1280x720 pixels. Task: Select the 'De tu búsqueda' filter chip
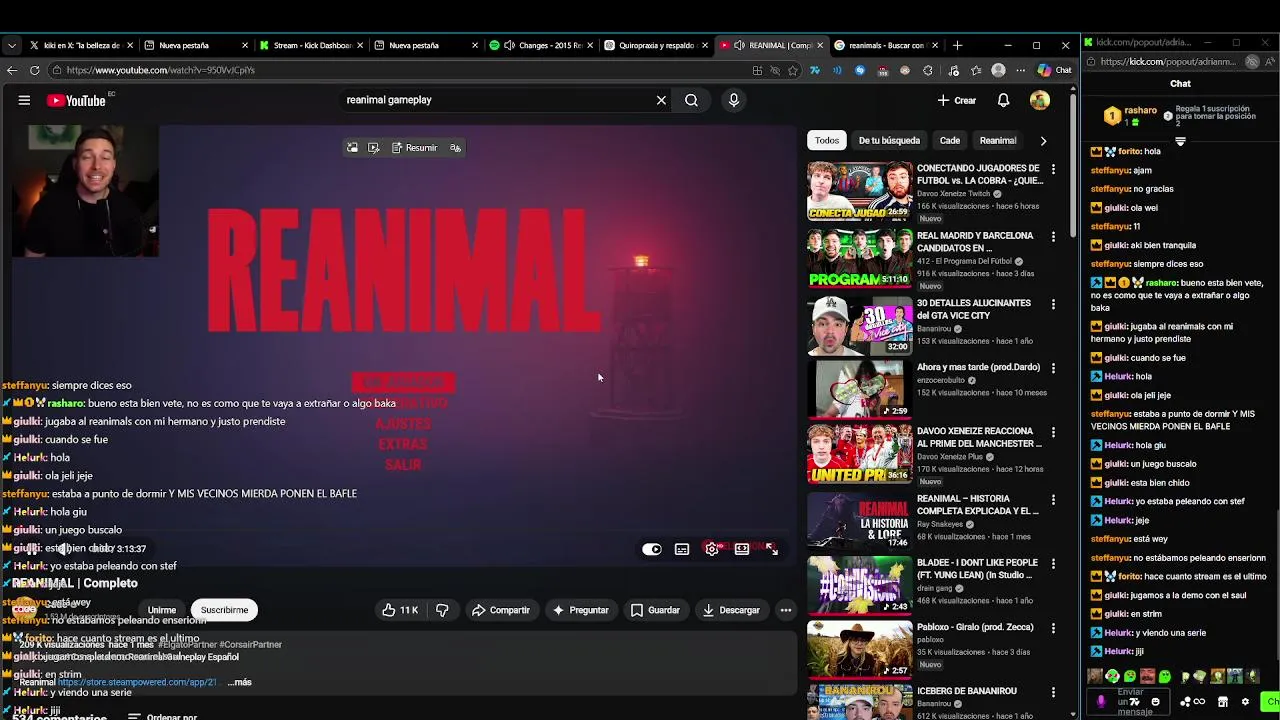click(889, 141)
